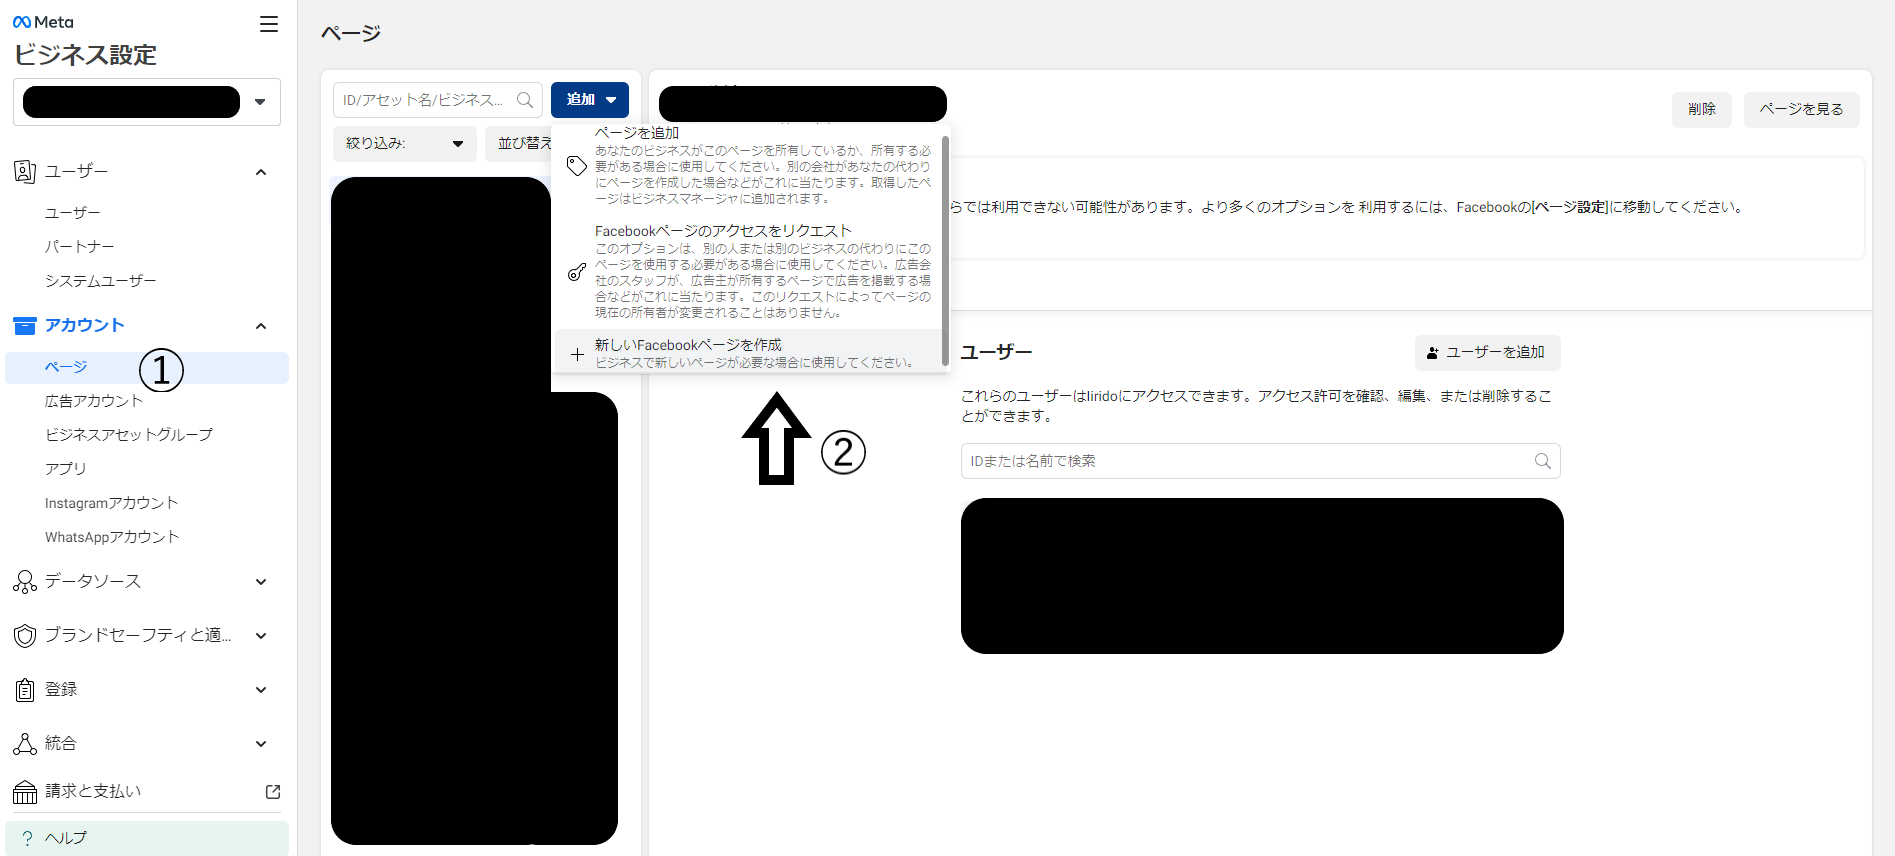Image resolution: width=1895 pixels, height=856 pixels.
Task: Click the ヘルプ button
Action: pyautogui.click(x=147, y=838)
